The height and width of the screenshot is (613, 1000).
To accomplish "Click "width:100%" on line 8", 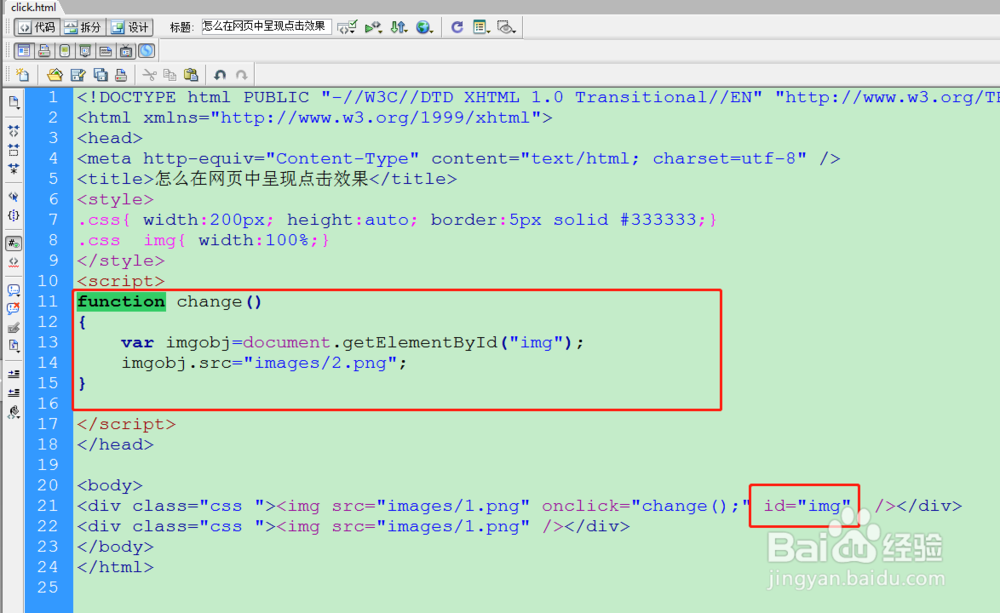I will [x=254, y=240].
